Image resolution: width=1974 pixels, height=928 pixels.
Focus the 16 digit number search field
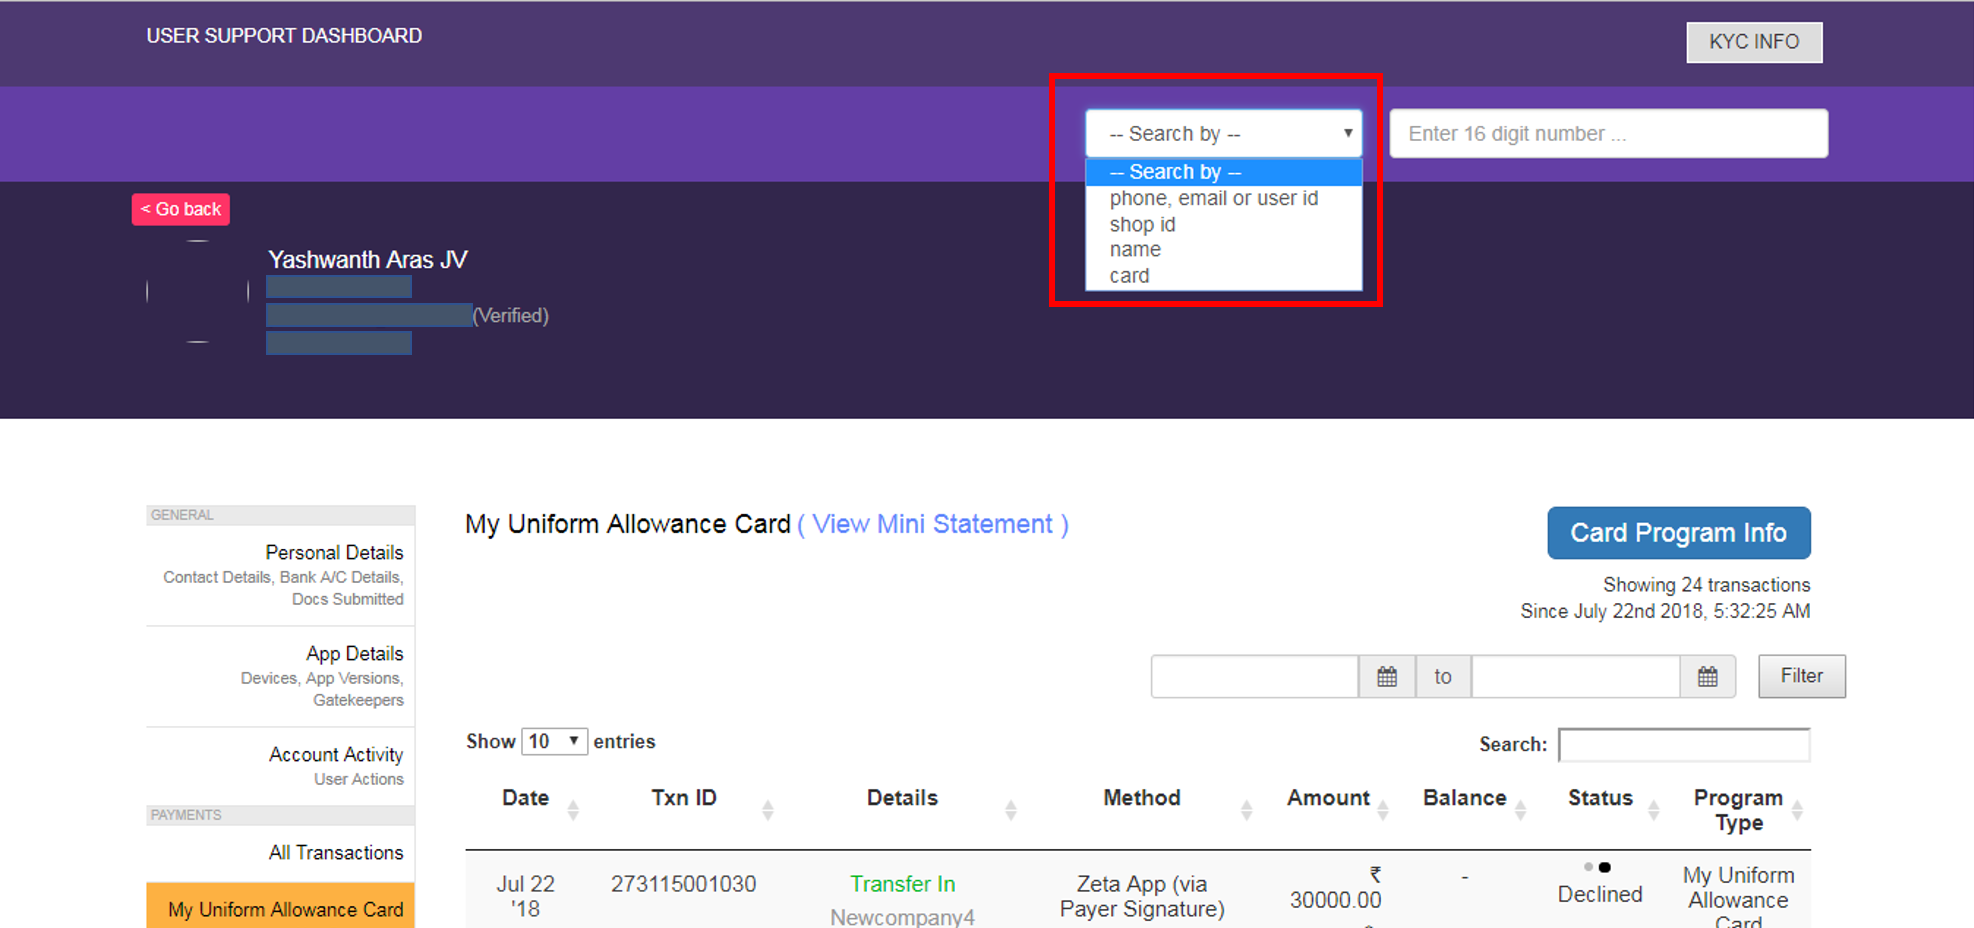[1609, 133]
